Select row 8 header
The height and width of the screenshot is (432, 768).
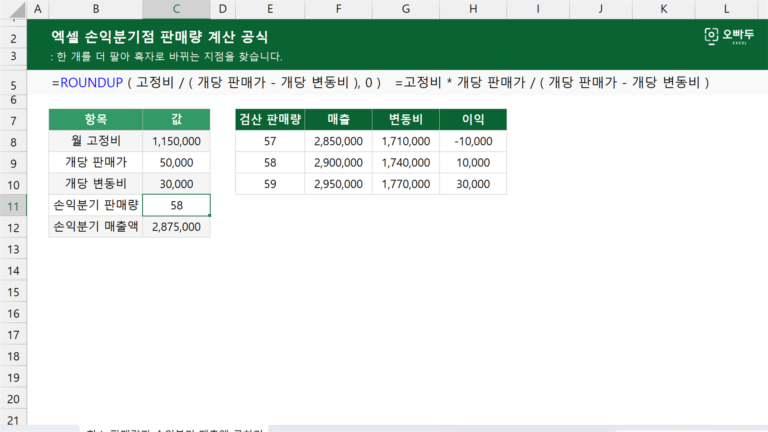pos(13,142)
